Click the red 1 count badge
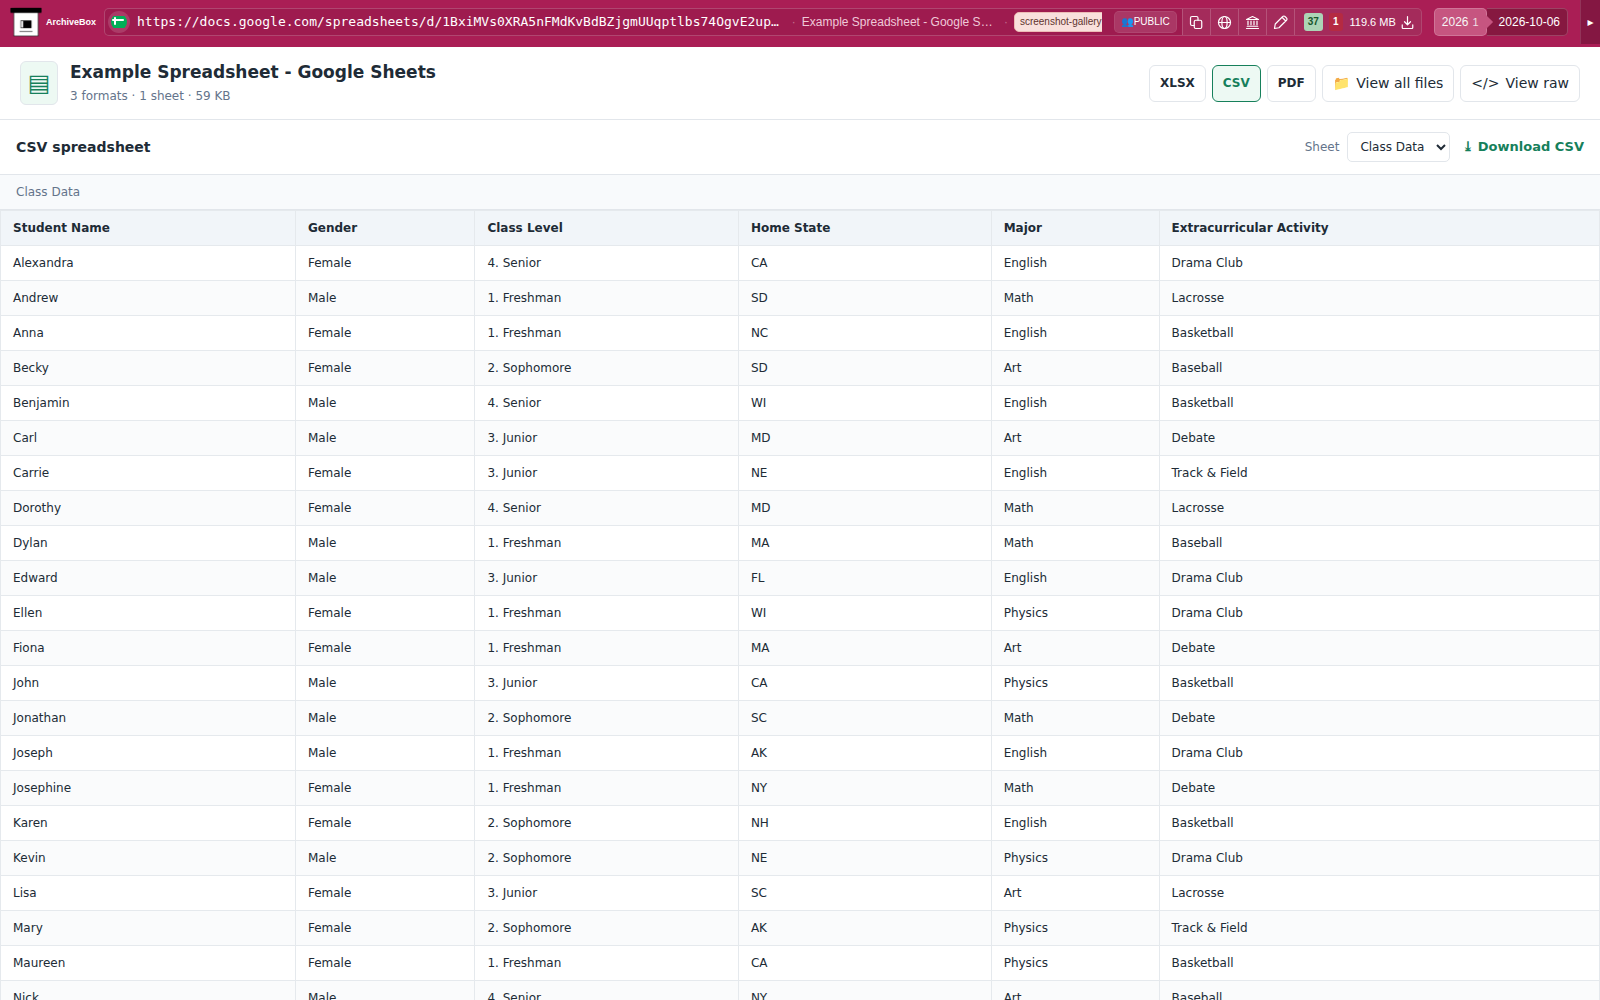 pyautogui.click(x=1335, y=22)
